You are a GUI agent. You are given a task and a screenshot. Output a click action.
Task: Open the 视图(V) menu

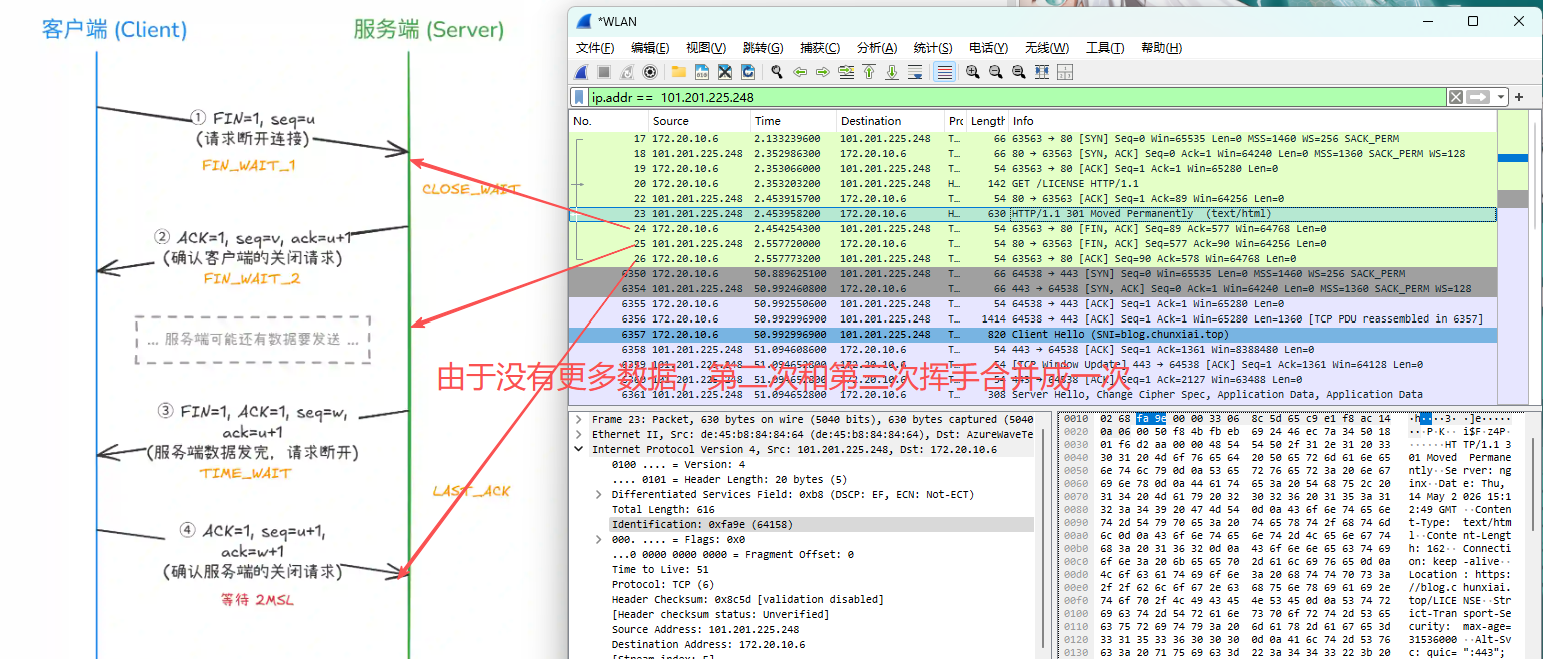706,48
